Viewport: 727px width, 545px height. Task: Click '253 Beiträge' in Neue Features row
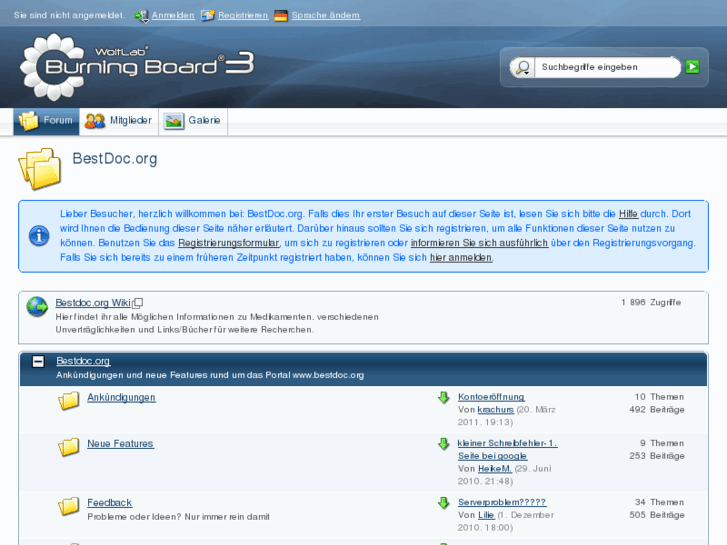click(x=657, y=456)
